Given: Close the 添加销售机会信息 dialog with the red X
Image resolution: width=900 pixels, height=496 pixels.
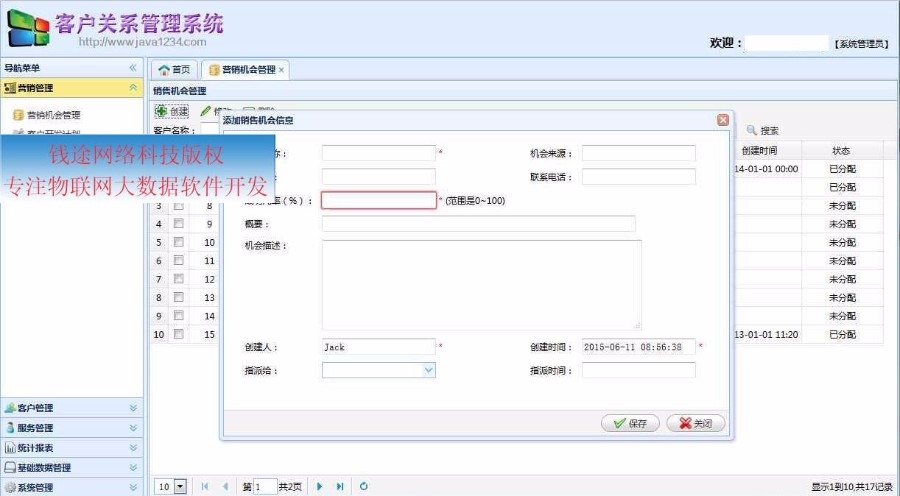Looking at the screenshot, I should pyautogui.click(x=723, y=119).
